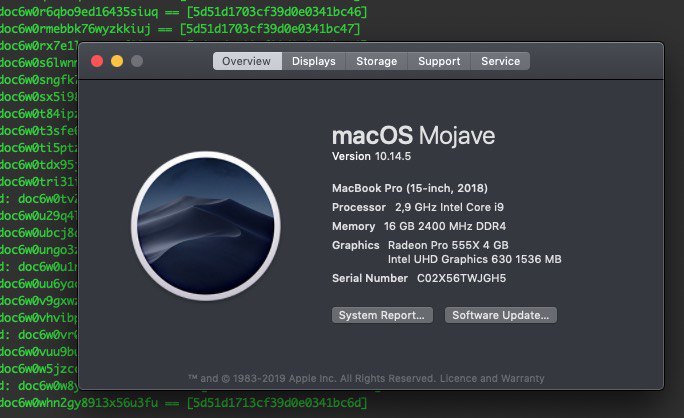This screenshot has width=684, height=418.
Task: Open the Storage tab
Action: coord(376,61)
